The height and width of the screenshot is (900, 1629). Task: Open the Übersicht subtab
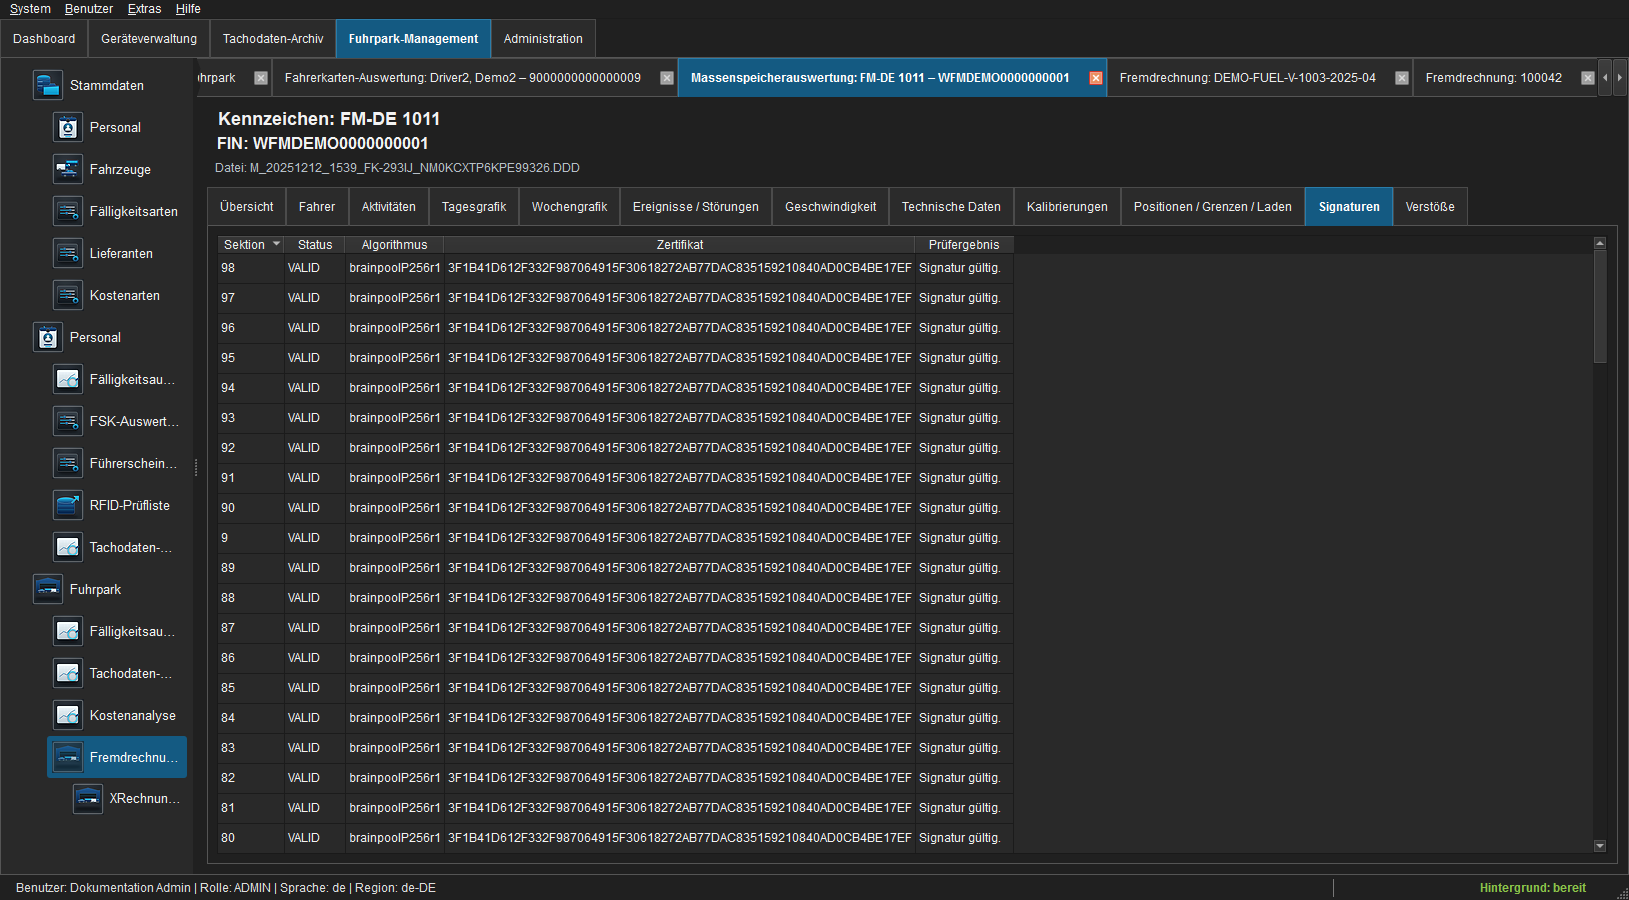(247, 207)
